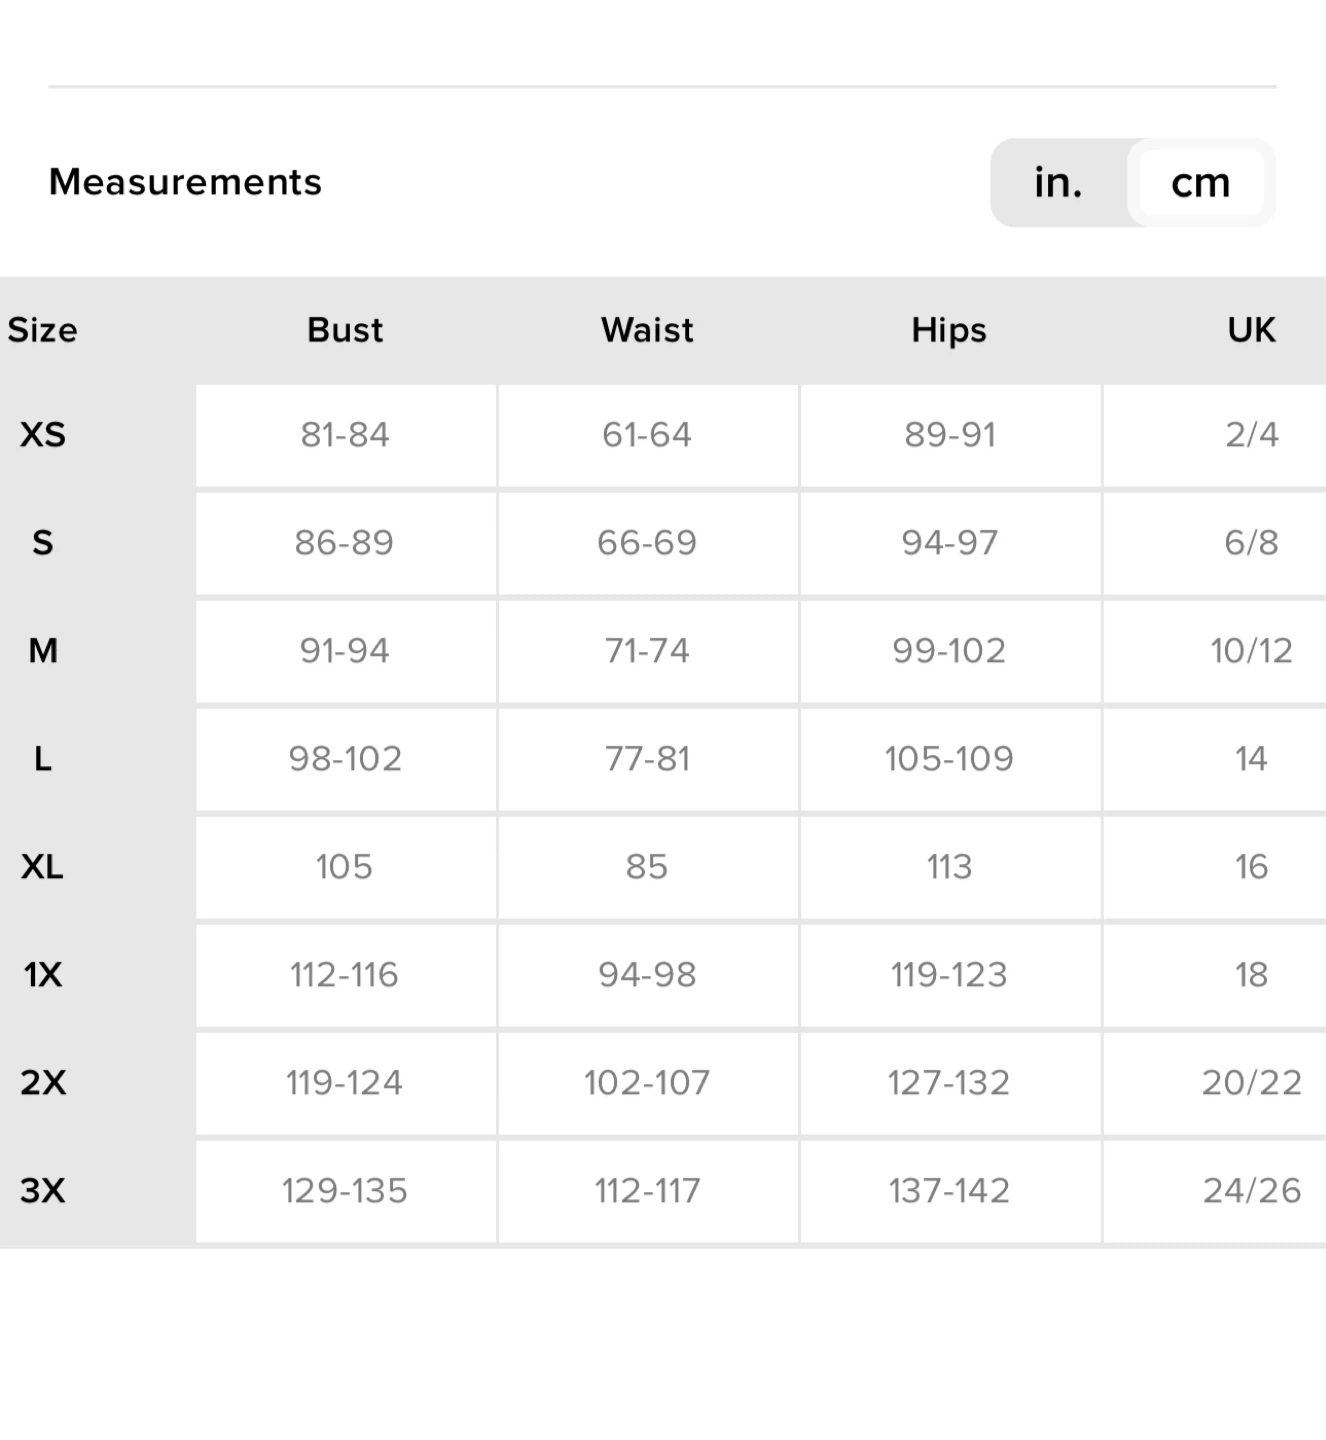Screen dimensions: 1326x1440
Task: Select the Waist column header
Action: (647, 330)
